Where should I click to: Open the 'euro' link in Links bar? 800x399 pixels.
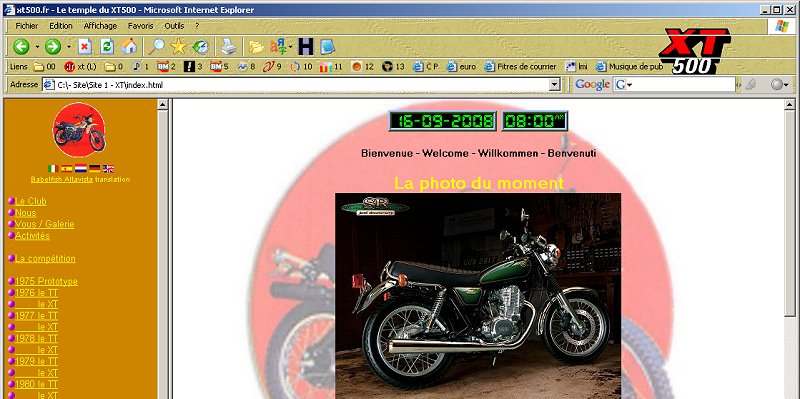[461, 66]
